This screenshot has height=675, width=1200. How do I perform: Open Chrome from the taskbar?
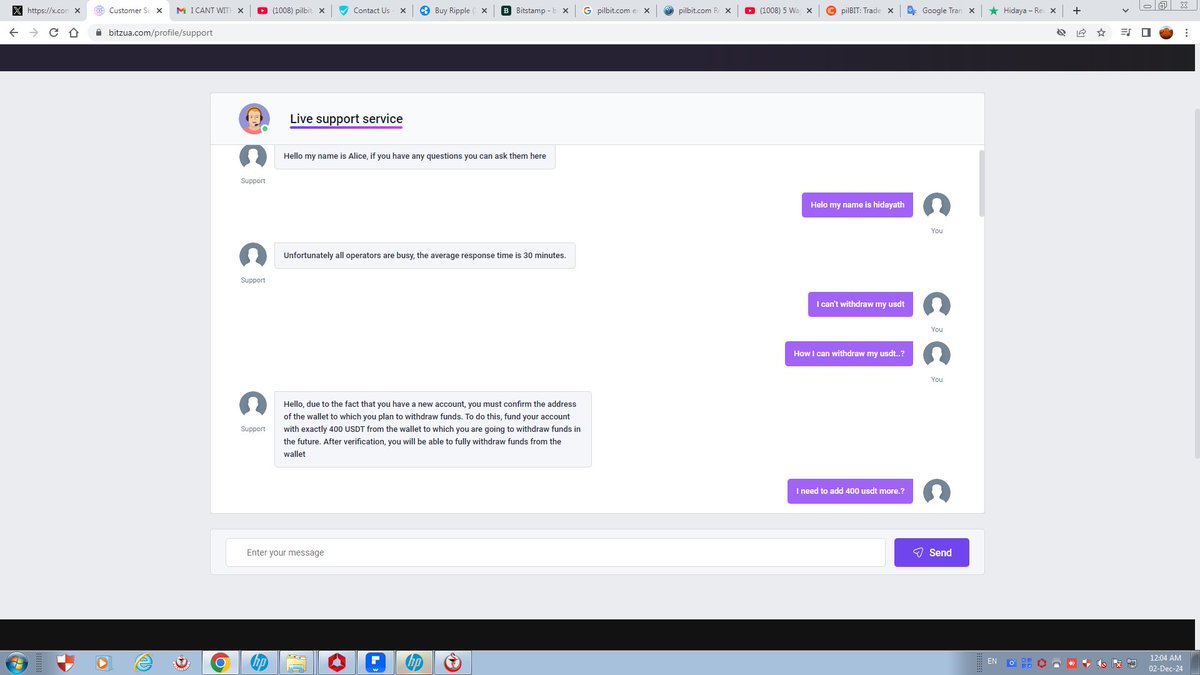pyautogui.click(x=220, y=662)
